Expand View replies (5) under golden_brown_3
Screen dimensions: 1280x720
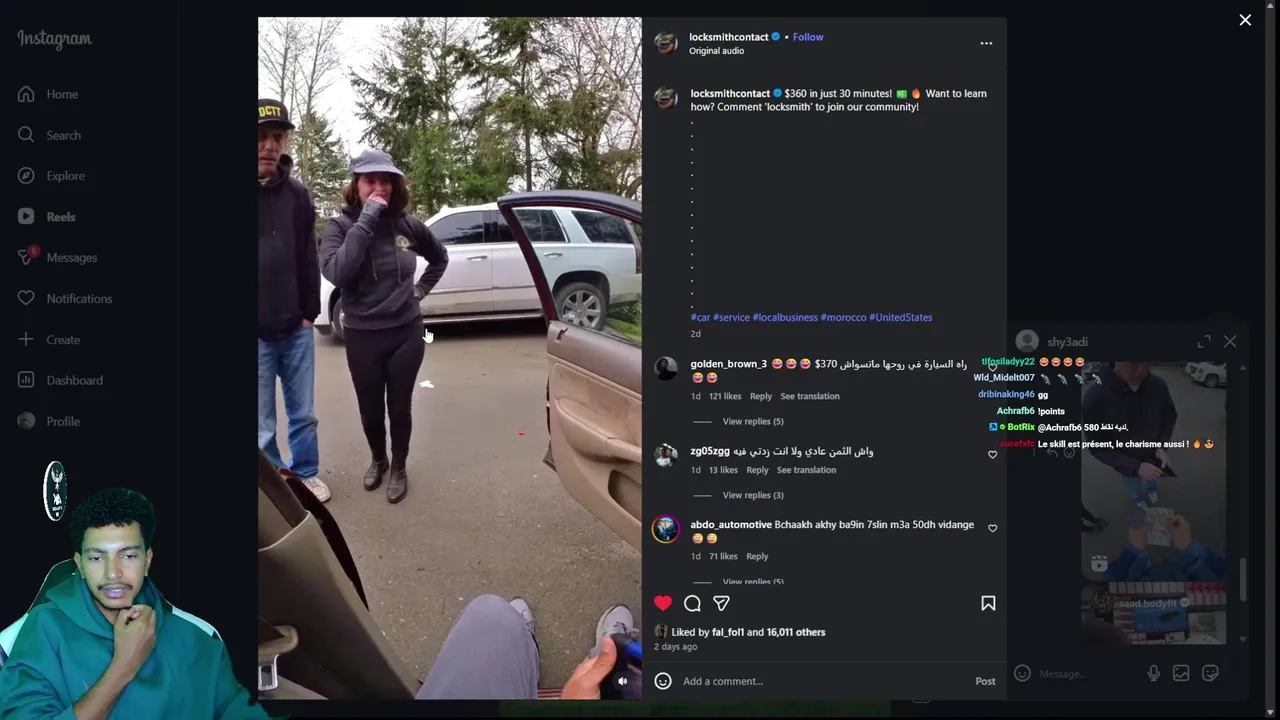pos(753,421)
